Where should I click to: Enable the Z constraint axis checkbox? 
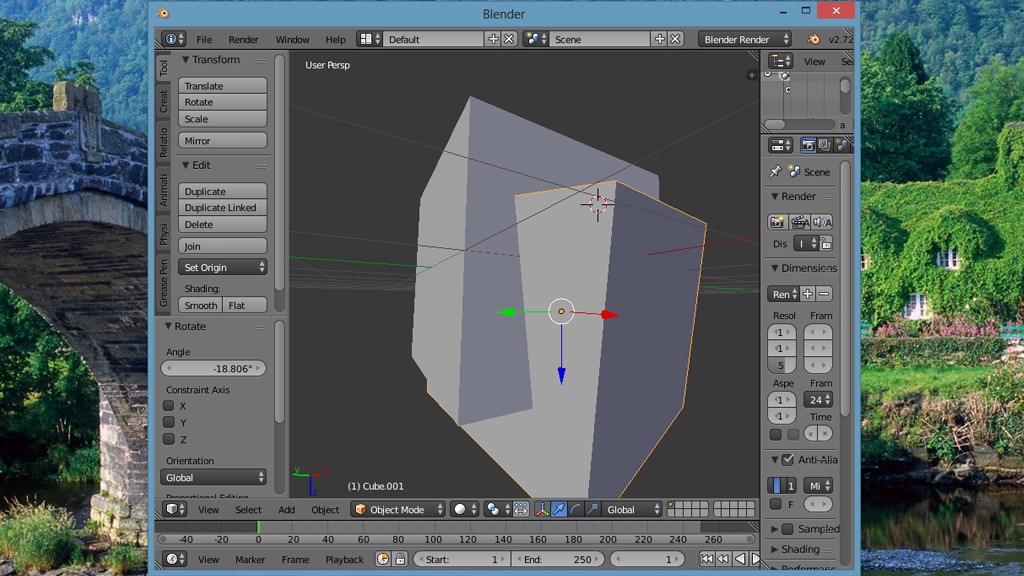pyautogui.click(x=169, y=439)
